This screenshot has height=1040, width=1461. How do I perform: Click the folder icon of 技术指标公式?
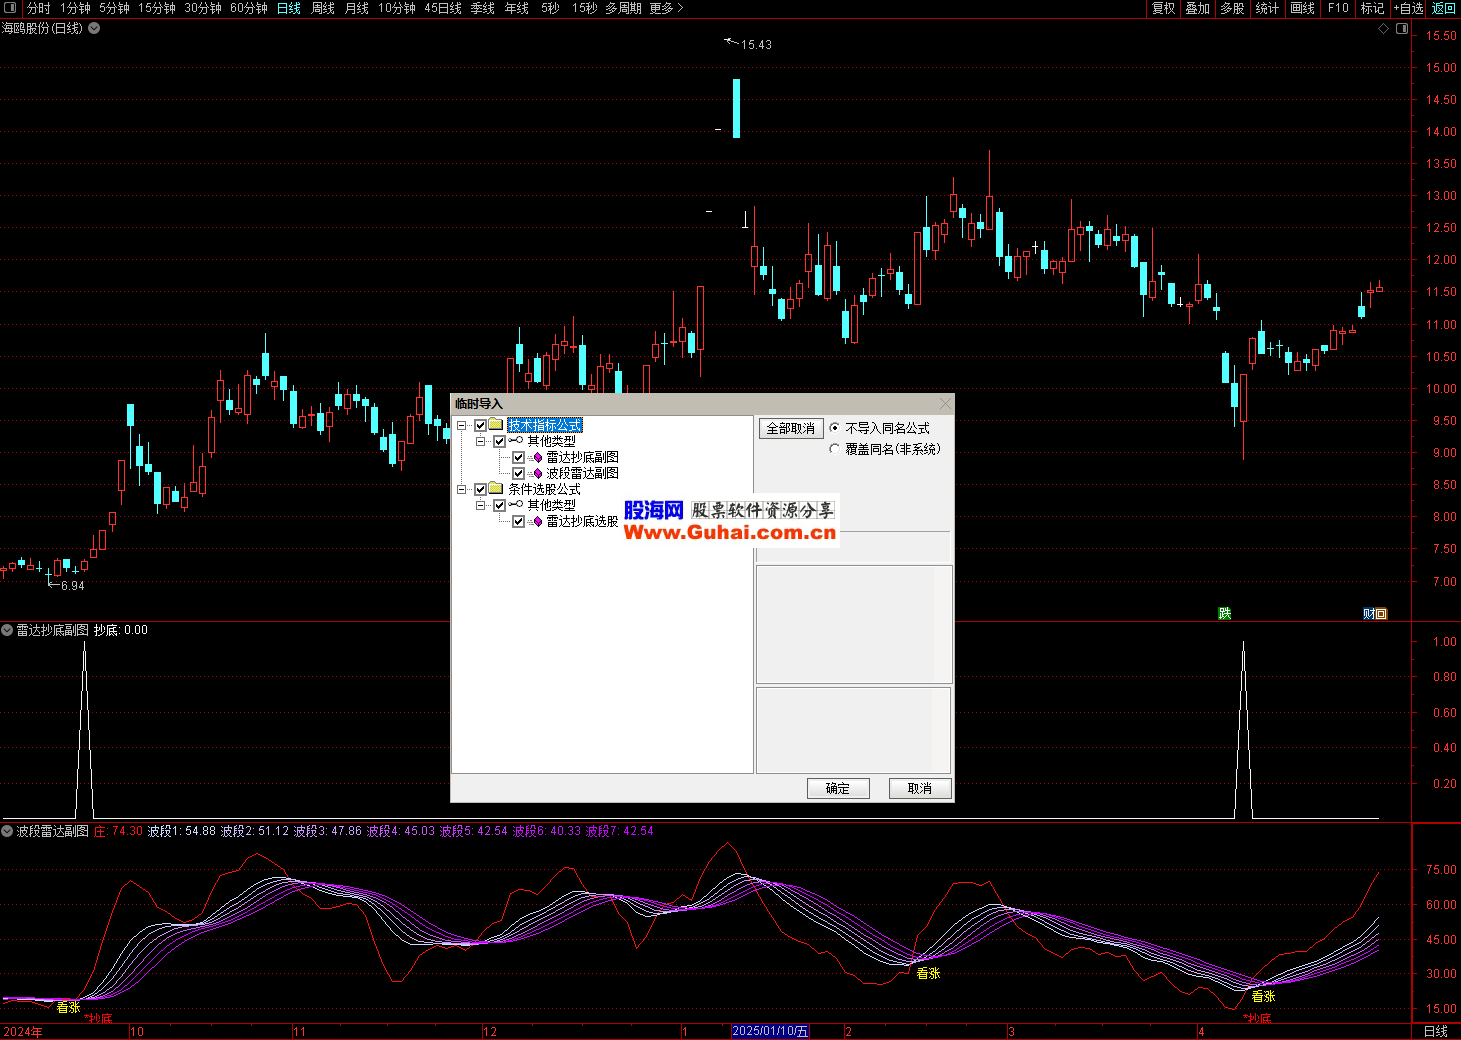click(x=496, y=425)
